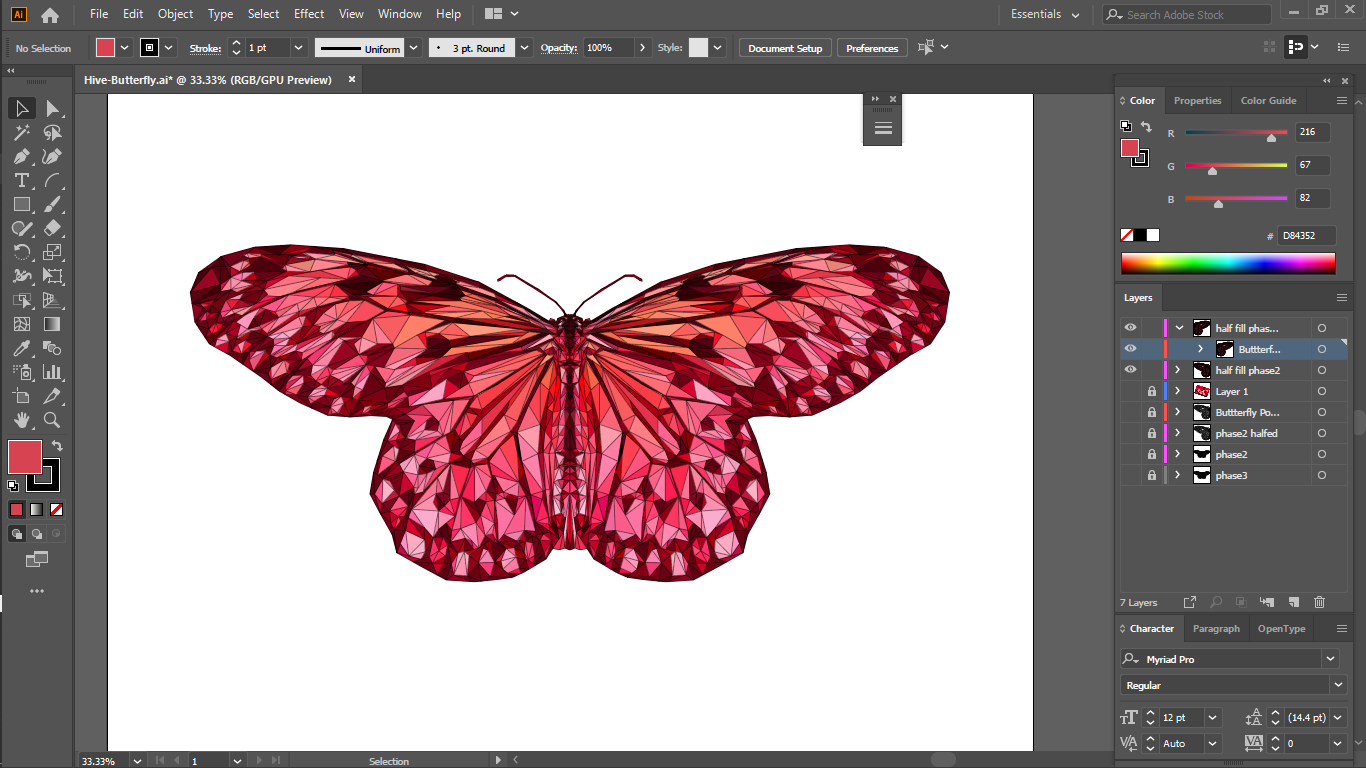This screenshot has height=768, width=1366.
Task: Click the Preferences button
Action: pos(872,48)
